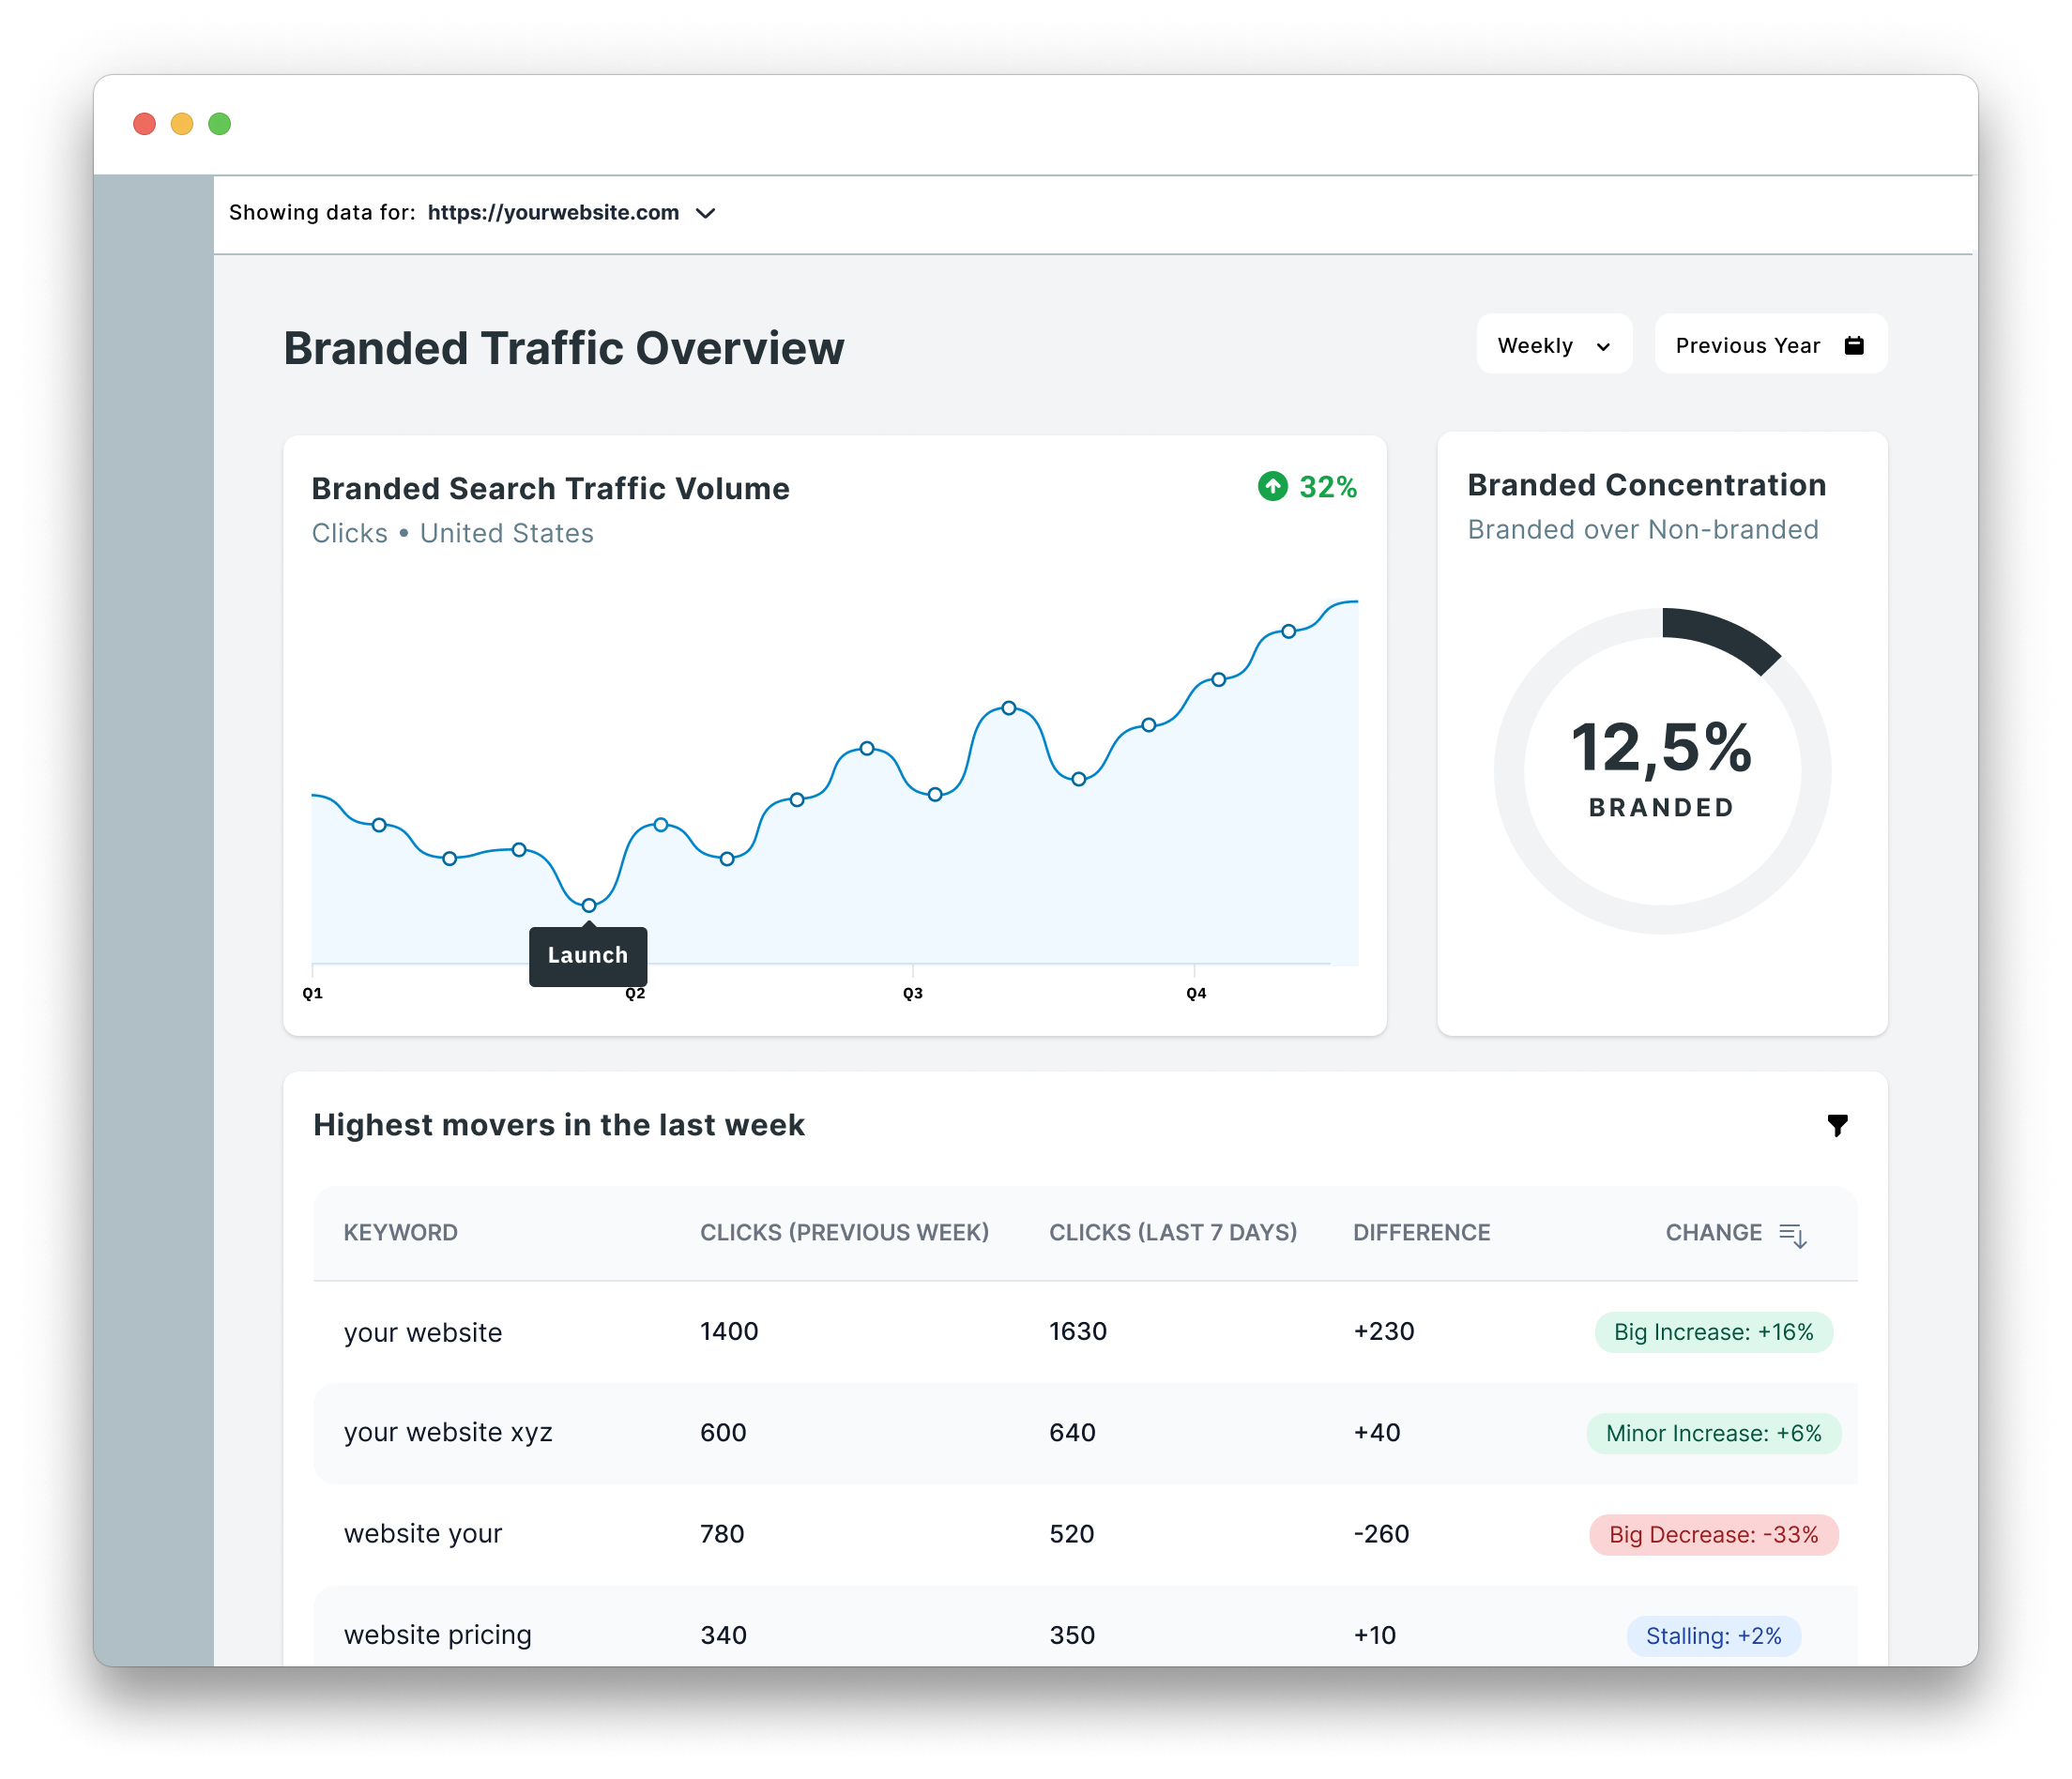Click the 600 previous week clicks cell
2072x1779 pixels.
[723, 1432]
